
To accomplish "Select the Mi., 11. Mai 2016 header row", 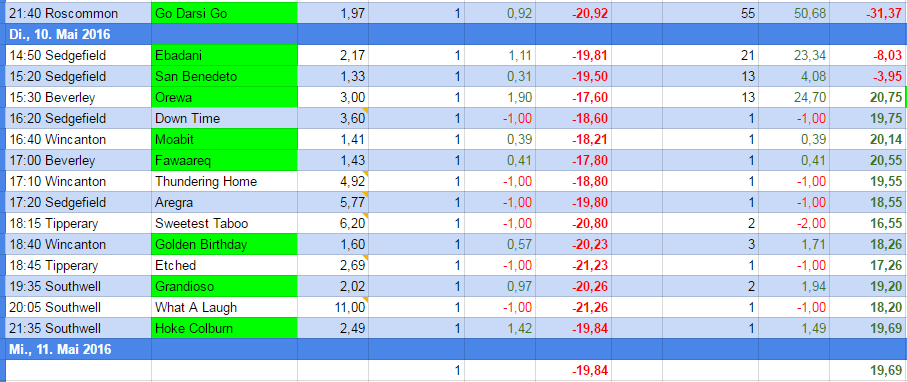I will tap(454, 349).
